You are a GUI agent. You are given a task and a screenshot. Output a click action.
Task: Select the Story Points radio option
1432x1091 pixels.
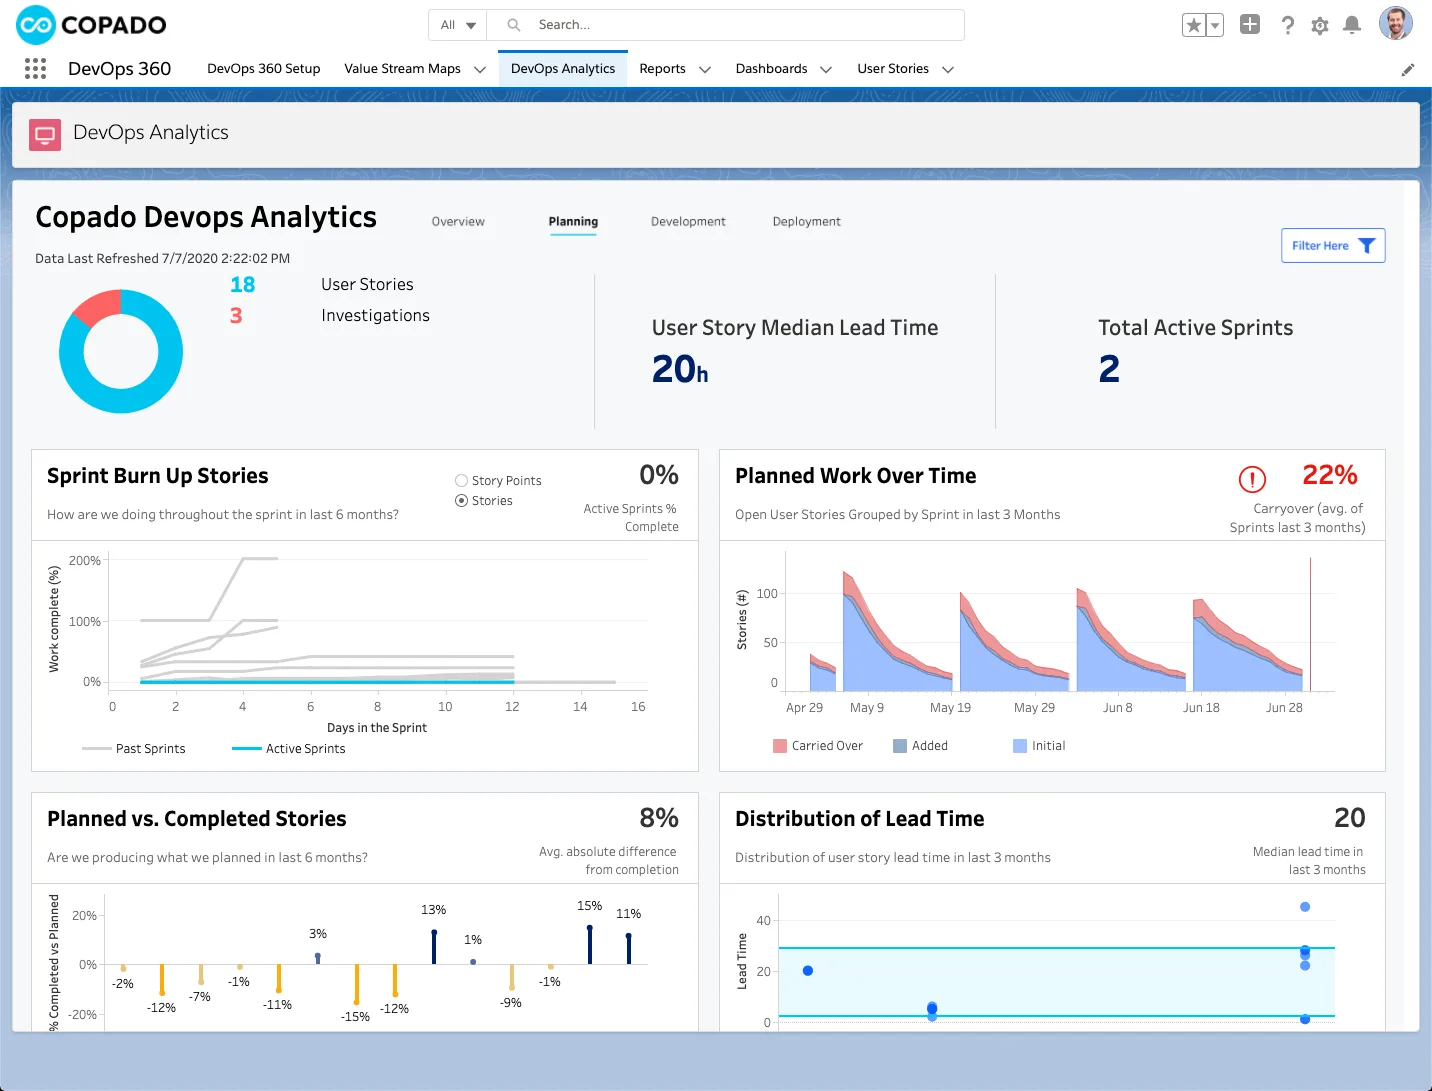461,481
